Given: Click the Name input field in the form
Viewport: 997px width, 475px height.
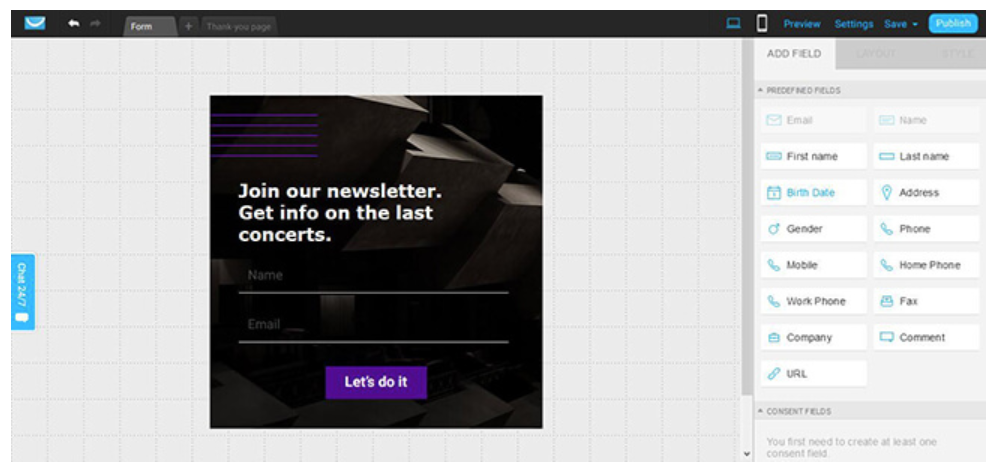Looking at the screenshot, I should [x=373, y=276].
